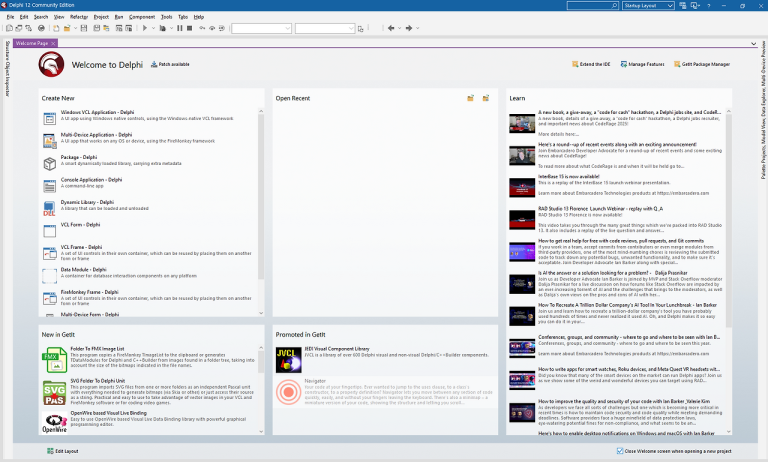Viewport: 768px width, 462px height.
Task: Open the Help menu
Action: click(x=198, y=17)
